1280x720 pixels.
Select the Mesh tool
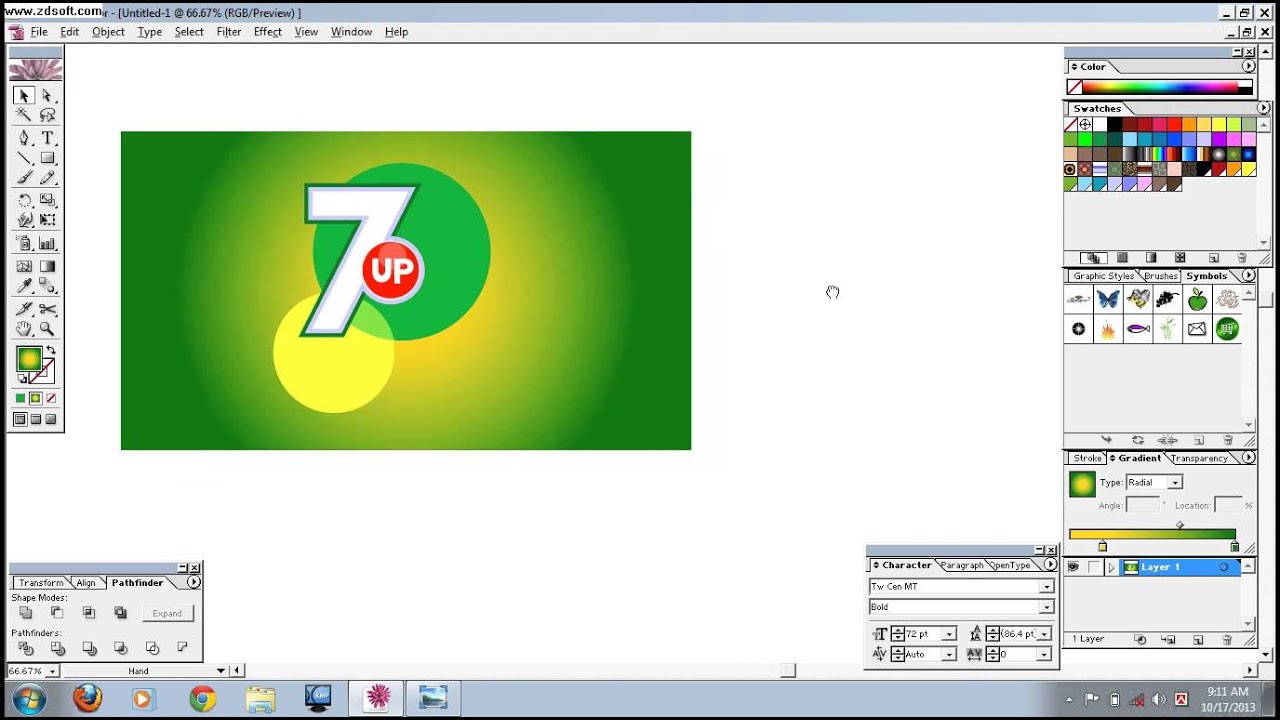(23, 267)
